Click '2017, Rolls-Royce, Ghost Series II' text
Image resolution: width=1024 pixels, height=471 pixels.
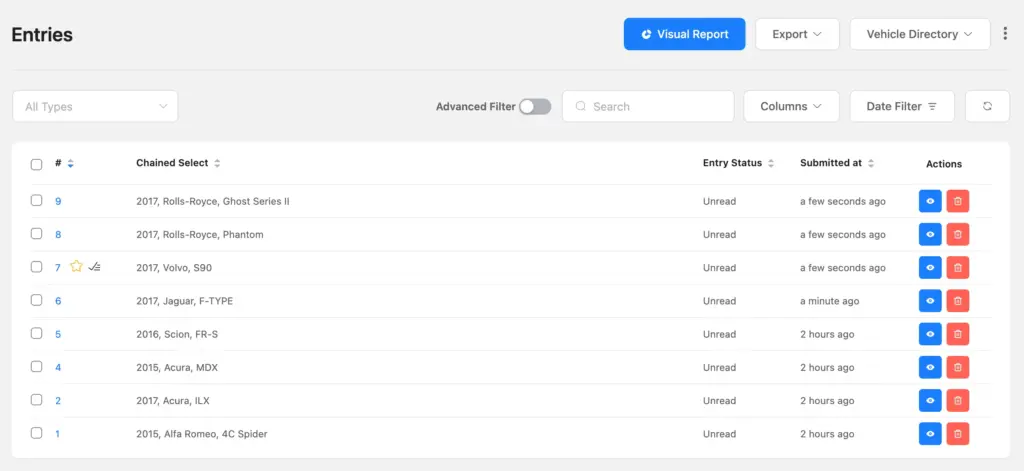click(213, 201)
